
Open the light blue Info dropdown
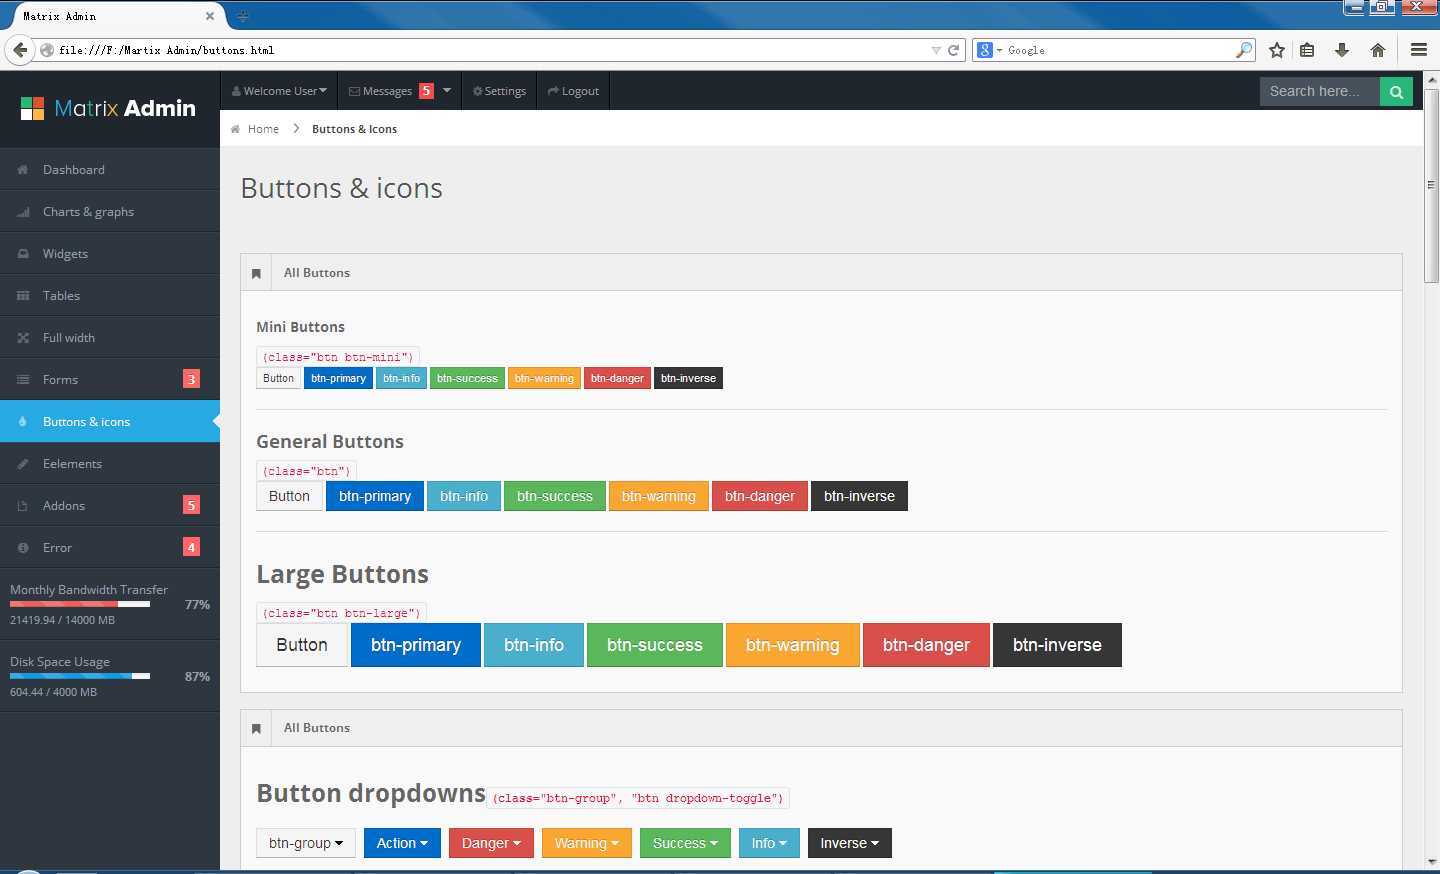769,843
